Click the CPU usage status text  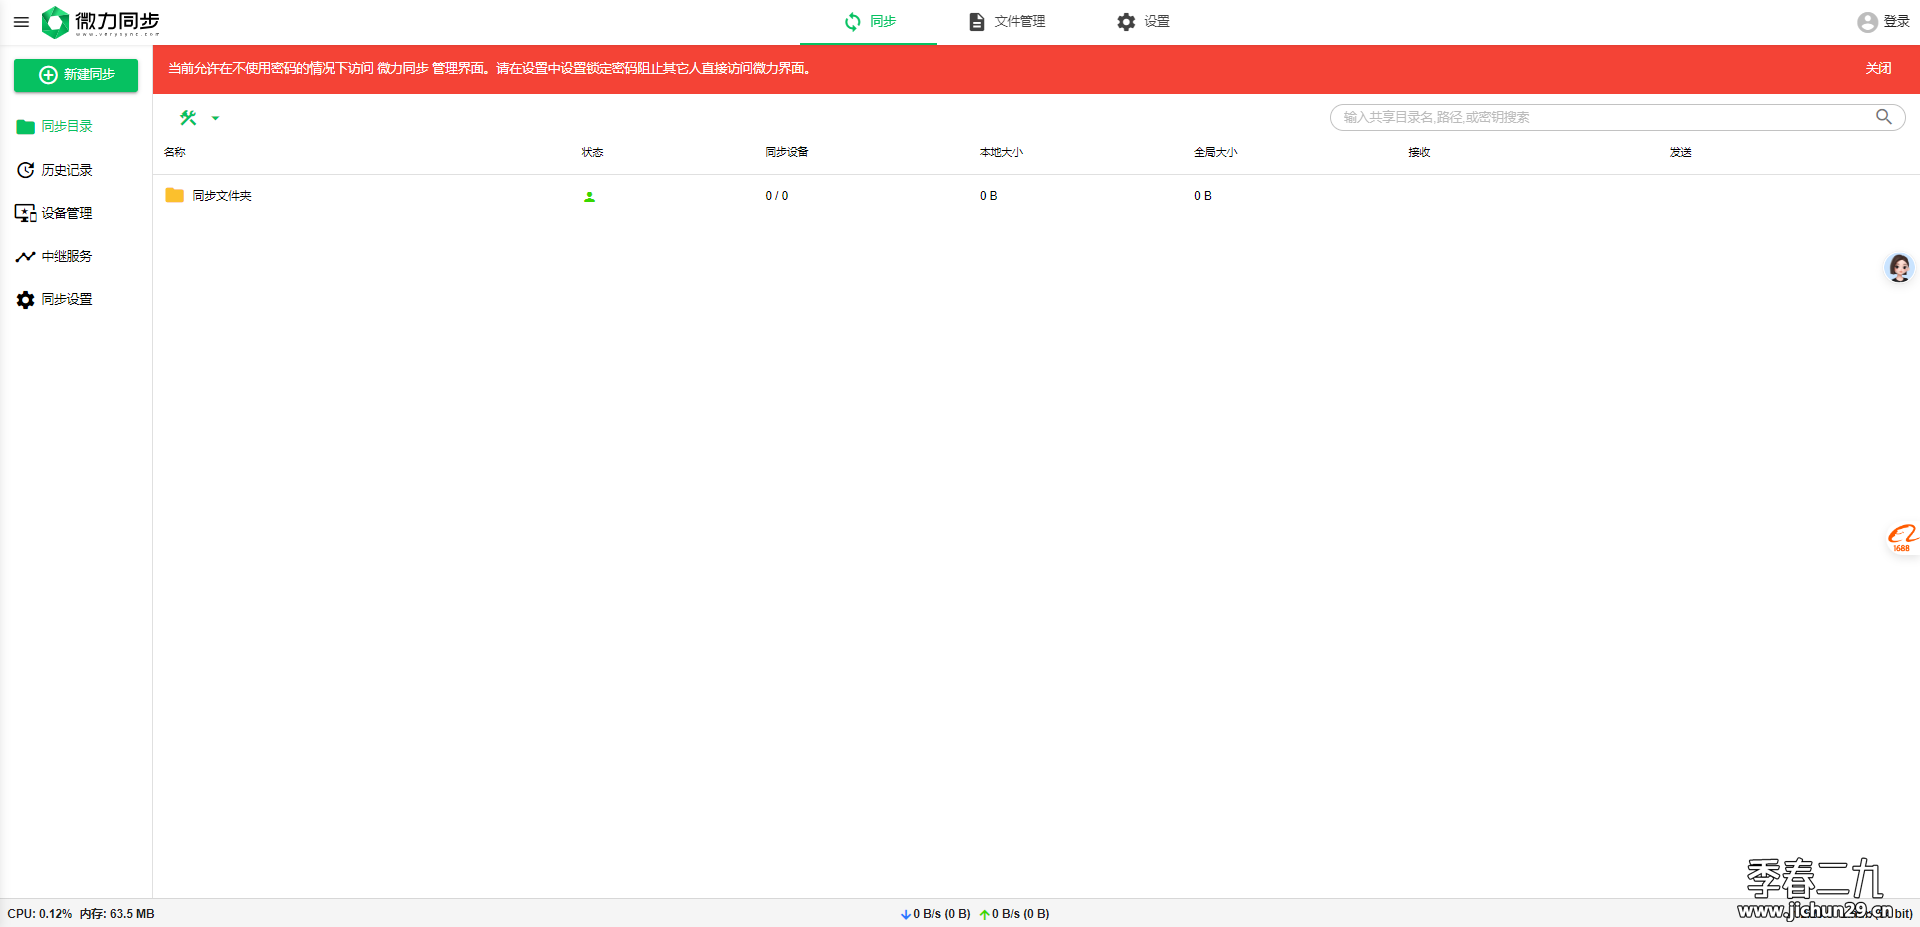point(40,914)
